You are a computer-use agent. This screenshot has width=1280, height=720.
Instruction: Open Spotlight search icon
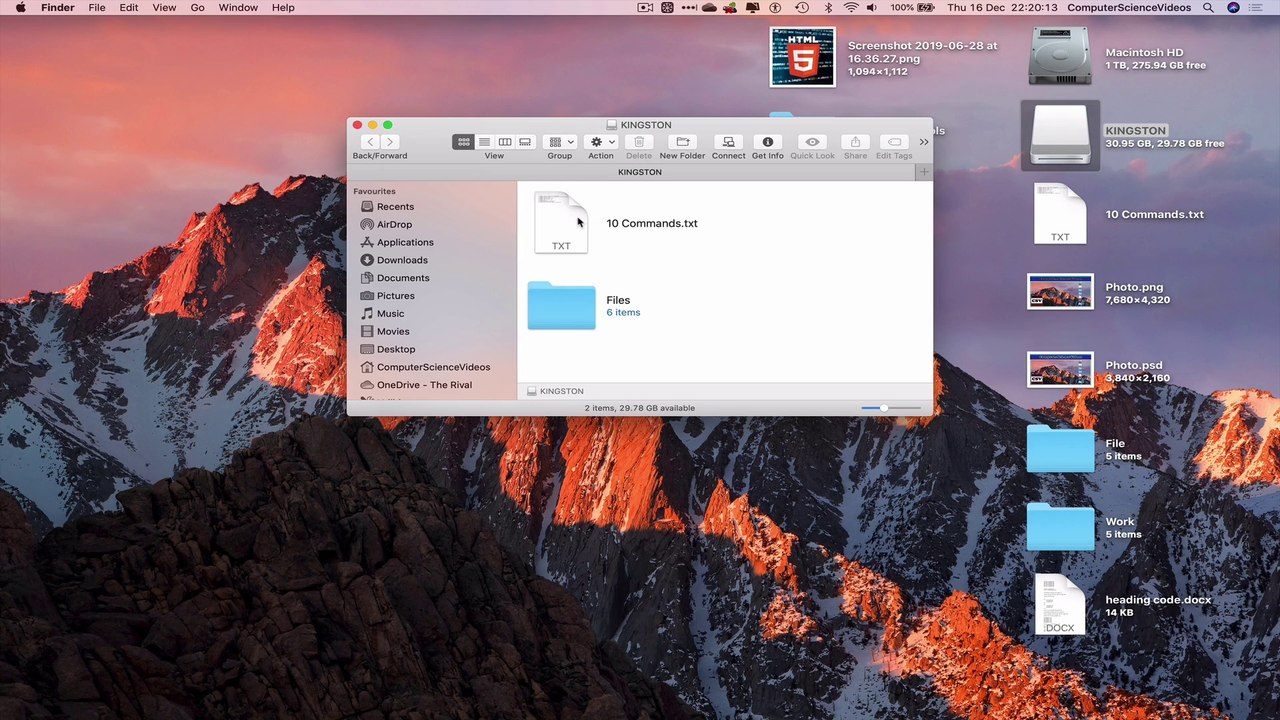tap(1208, 7)
